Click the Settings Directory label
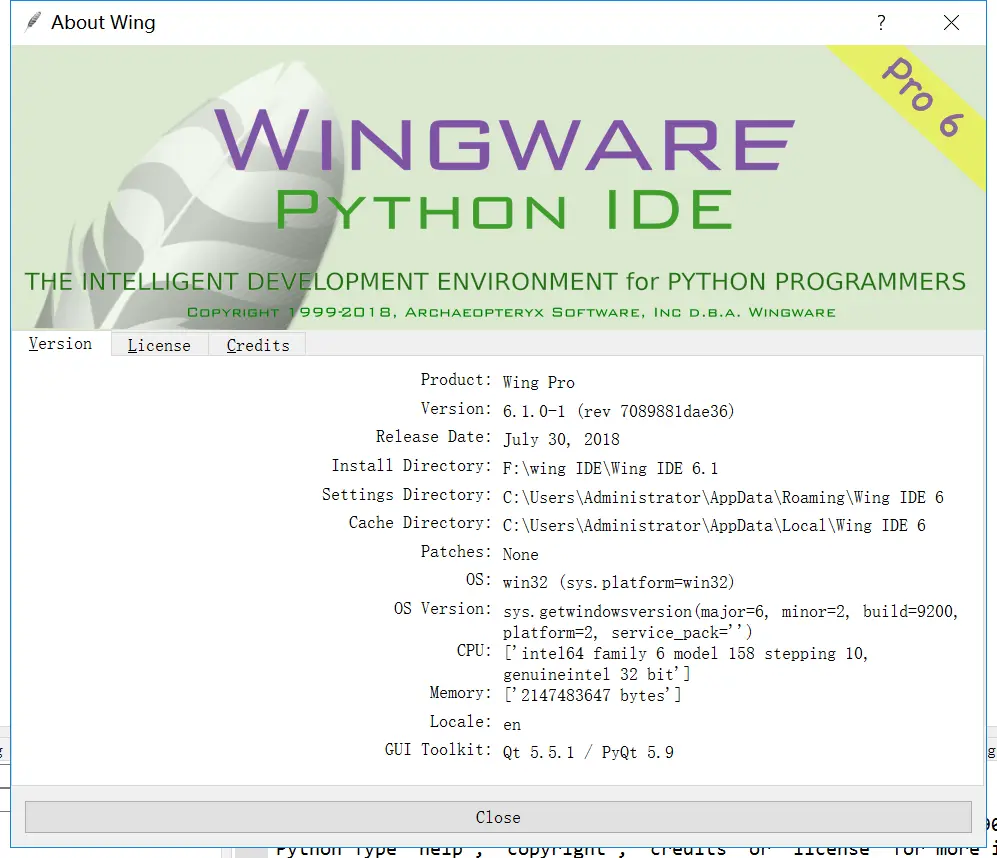 tap(407, 495)
